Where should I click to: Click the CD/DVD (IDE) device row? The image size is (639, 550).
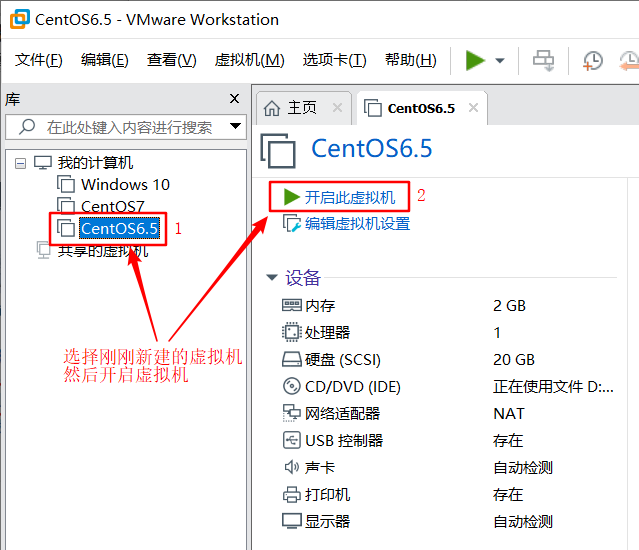448,386
